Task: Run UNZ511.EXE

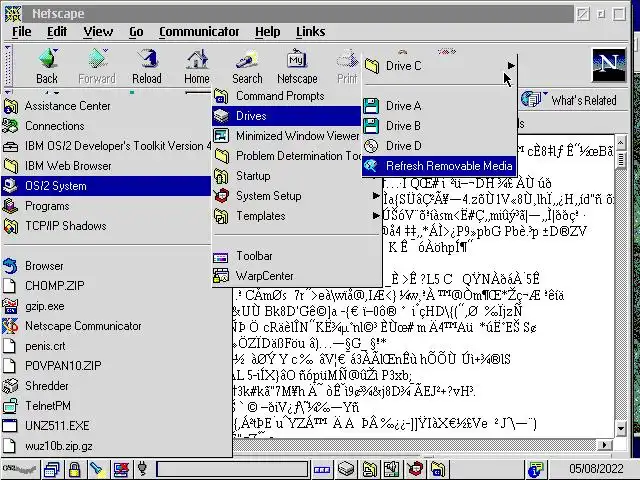Action: [116, 426]
